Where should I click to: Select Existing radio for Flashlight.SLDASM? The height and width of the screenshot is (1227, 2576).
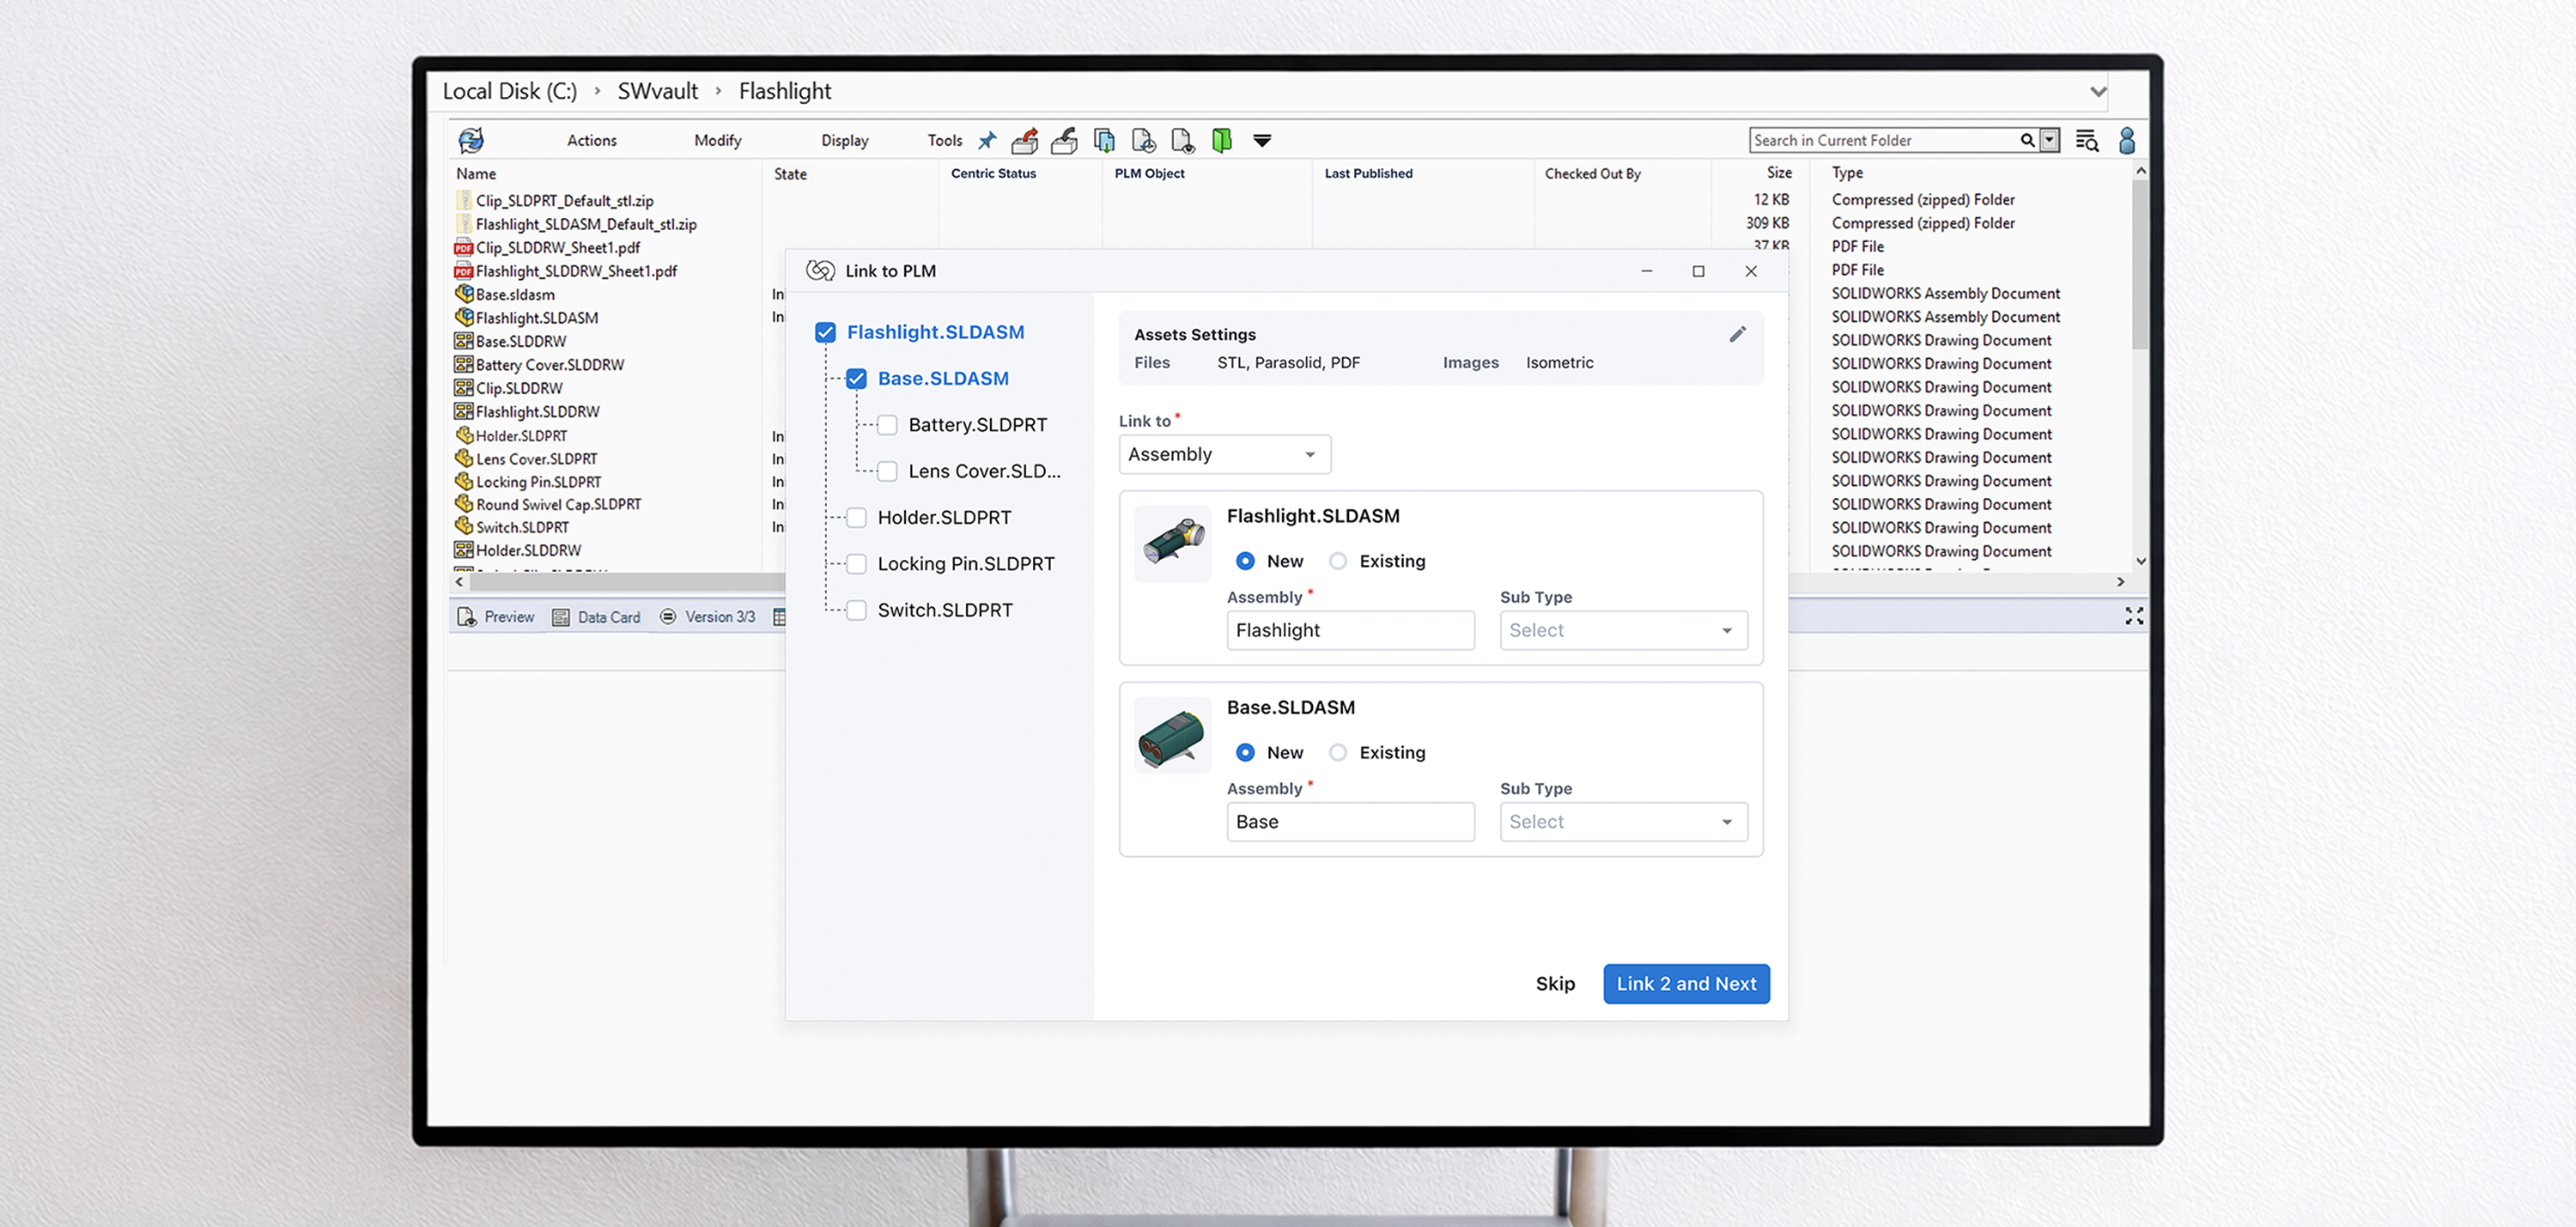pyautogui.click(x=1338, y=561)
